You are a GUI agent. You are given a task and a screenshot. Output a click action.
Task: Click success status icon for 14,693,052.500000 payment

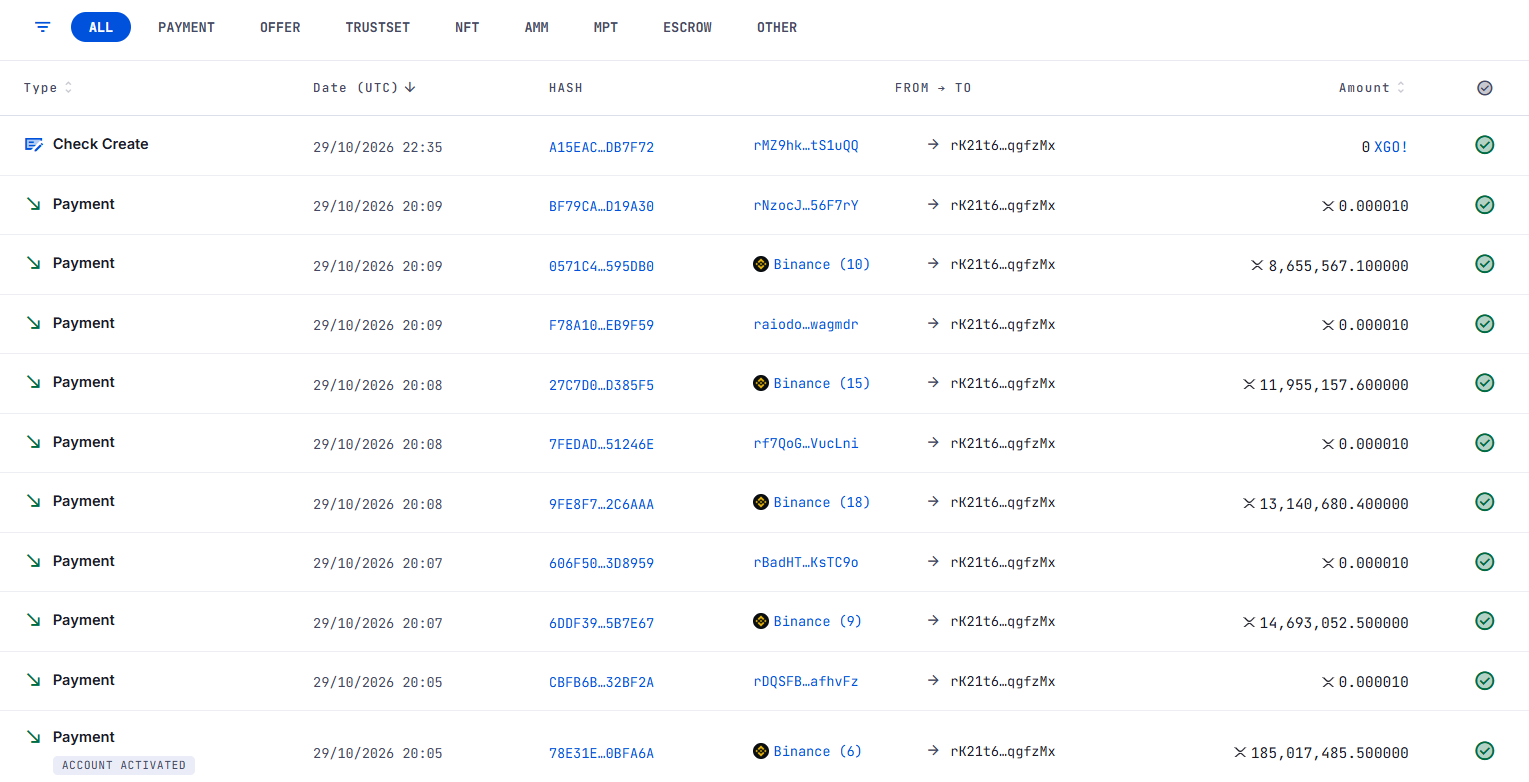1485,621
